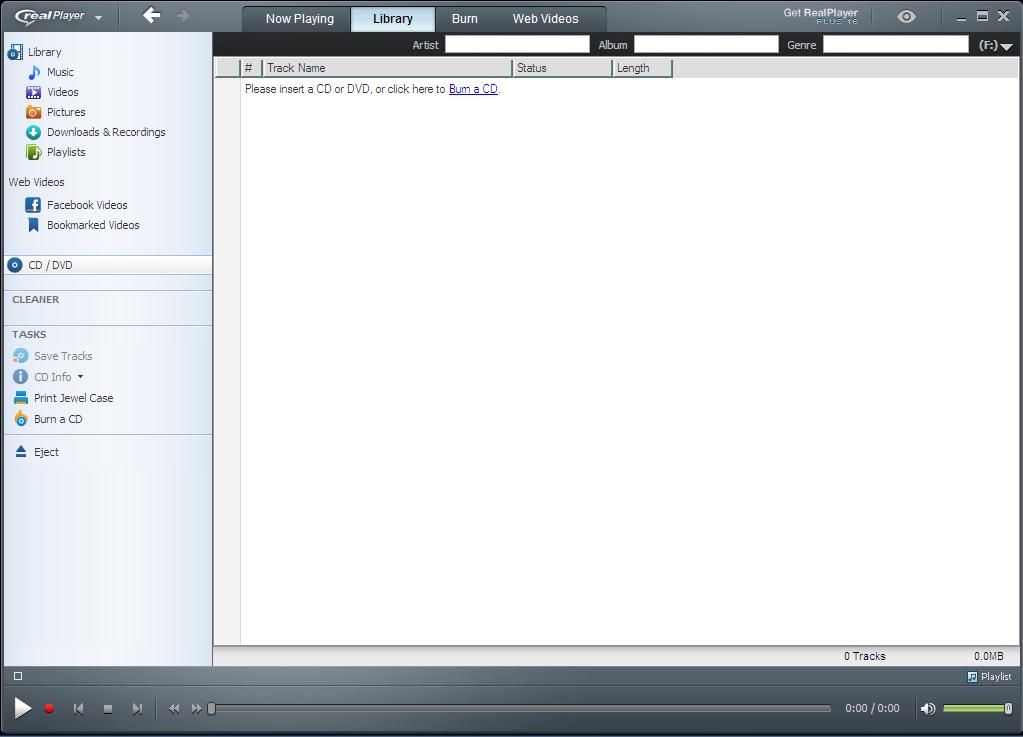Open the RealPlayer logo menu
Viewport: 1023px width, 737px height.
[x=59, y=16]
